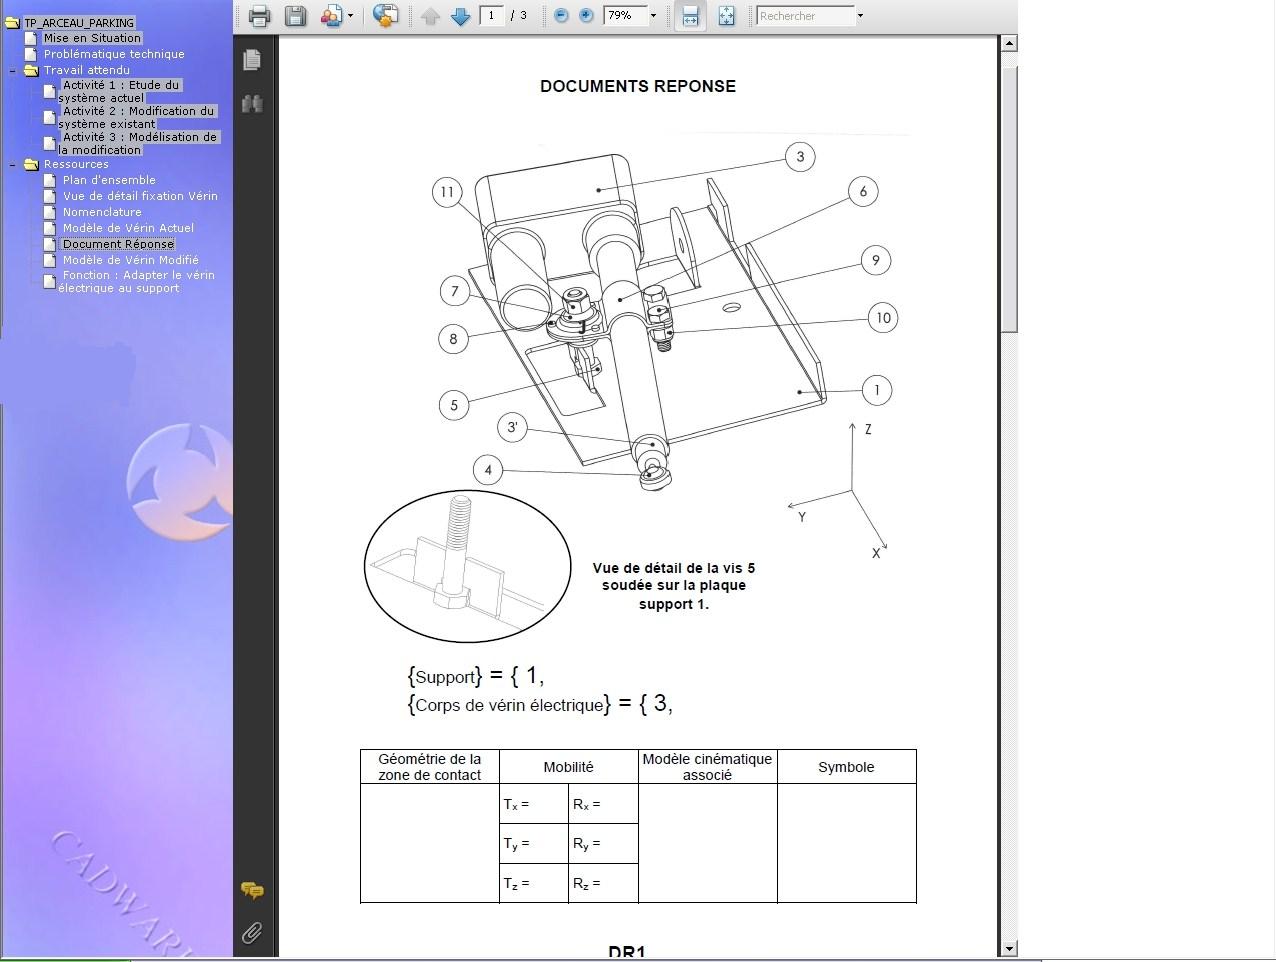Open the paperclip attachments panel
Screen dimensions: 1276x962
click(252, 933)
